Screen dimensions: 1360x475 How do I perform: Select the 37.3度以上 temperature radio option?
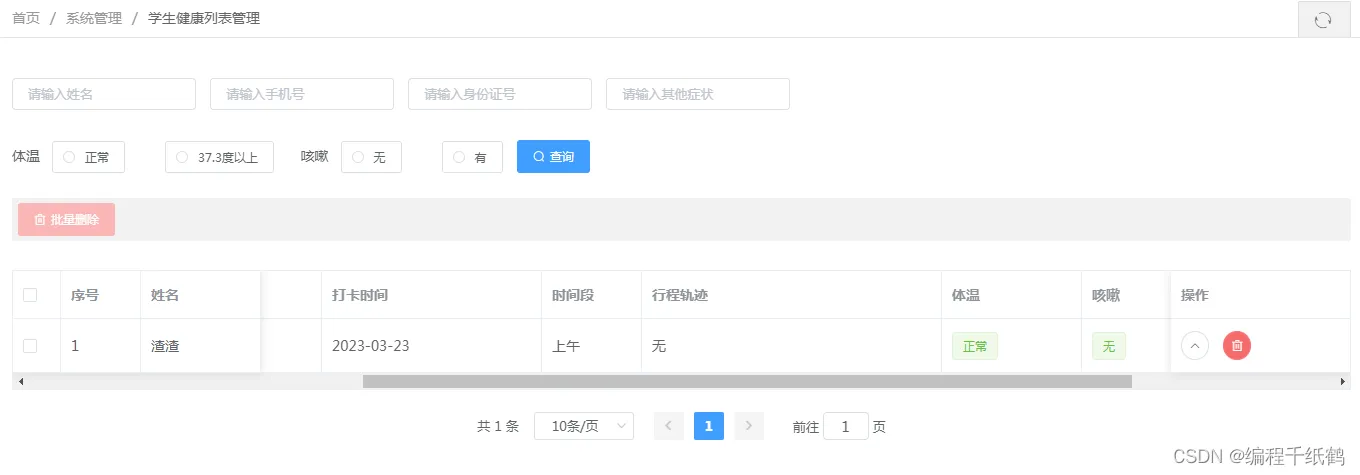(x=182, y=157)
